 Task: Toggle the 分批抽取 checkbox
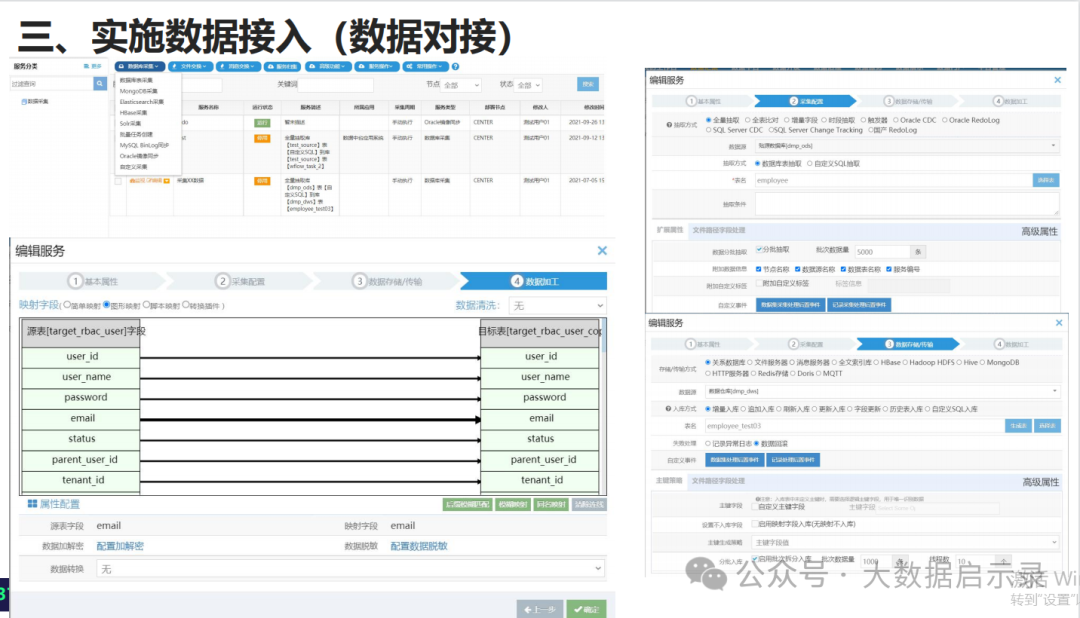click(759, 249)
